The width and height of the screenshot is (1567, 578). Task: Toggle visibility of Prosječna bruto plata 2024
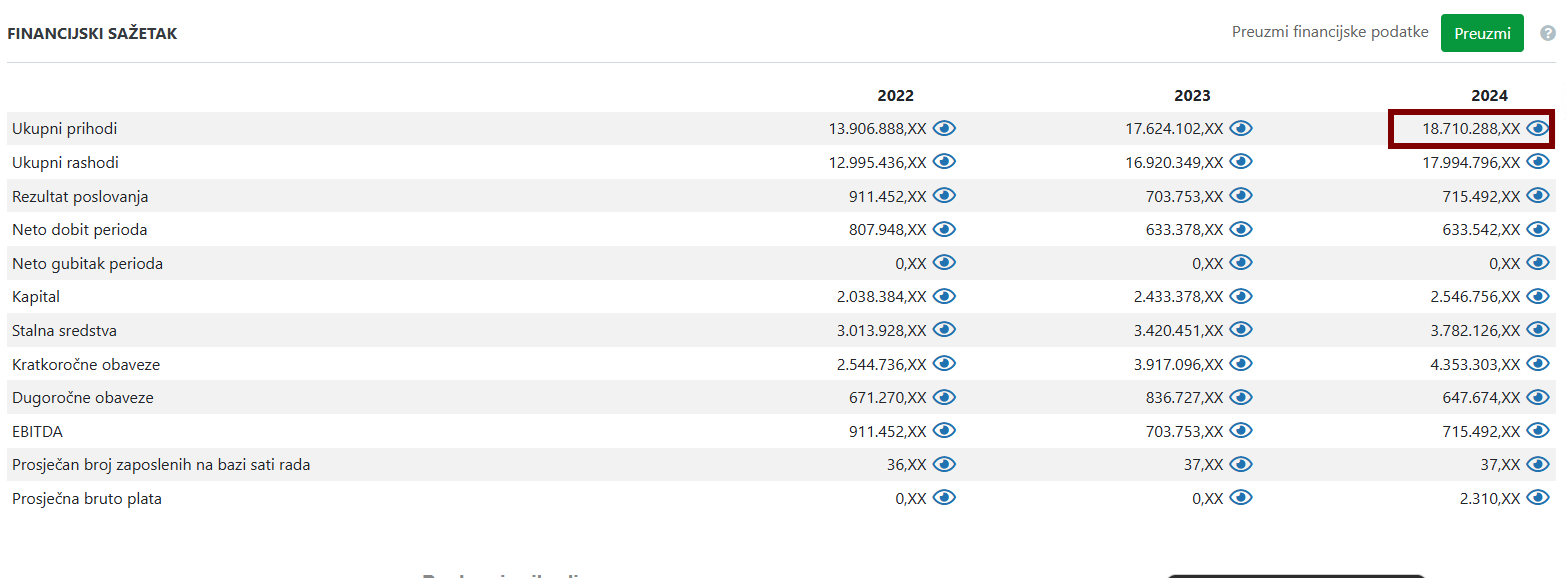(x=1538, y=498)
